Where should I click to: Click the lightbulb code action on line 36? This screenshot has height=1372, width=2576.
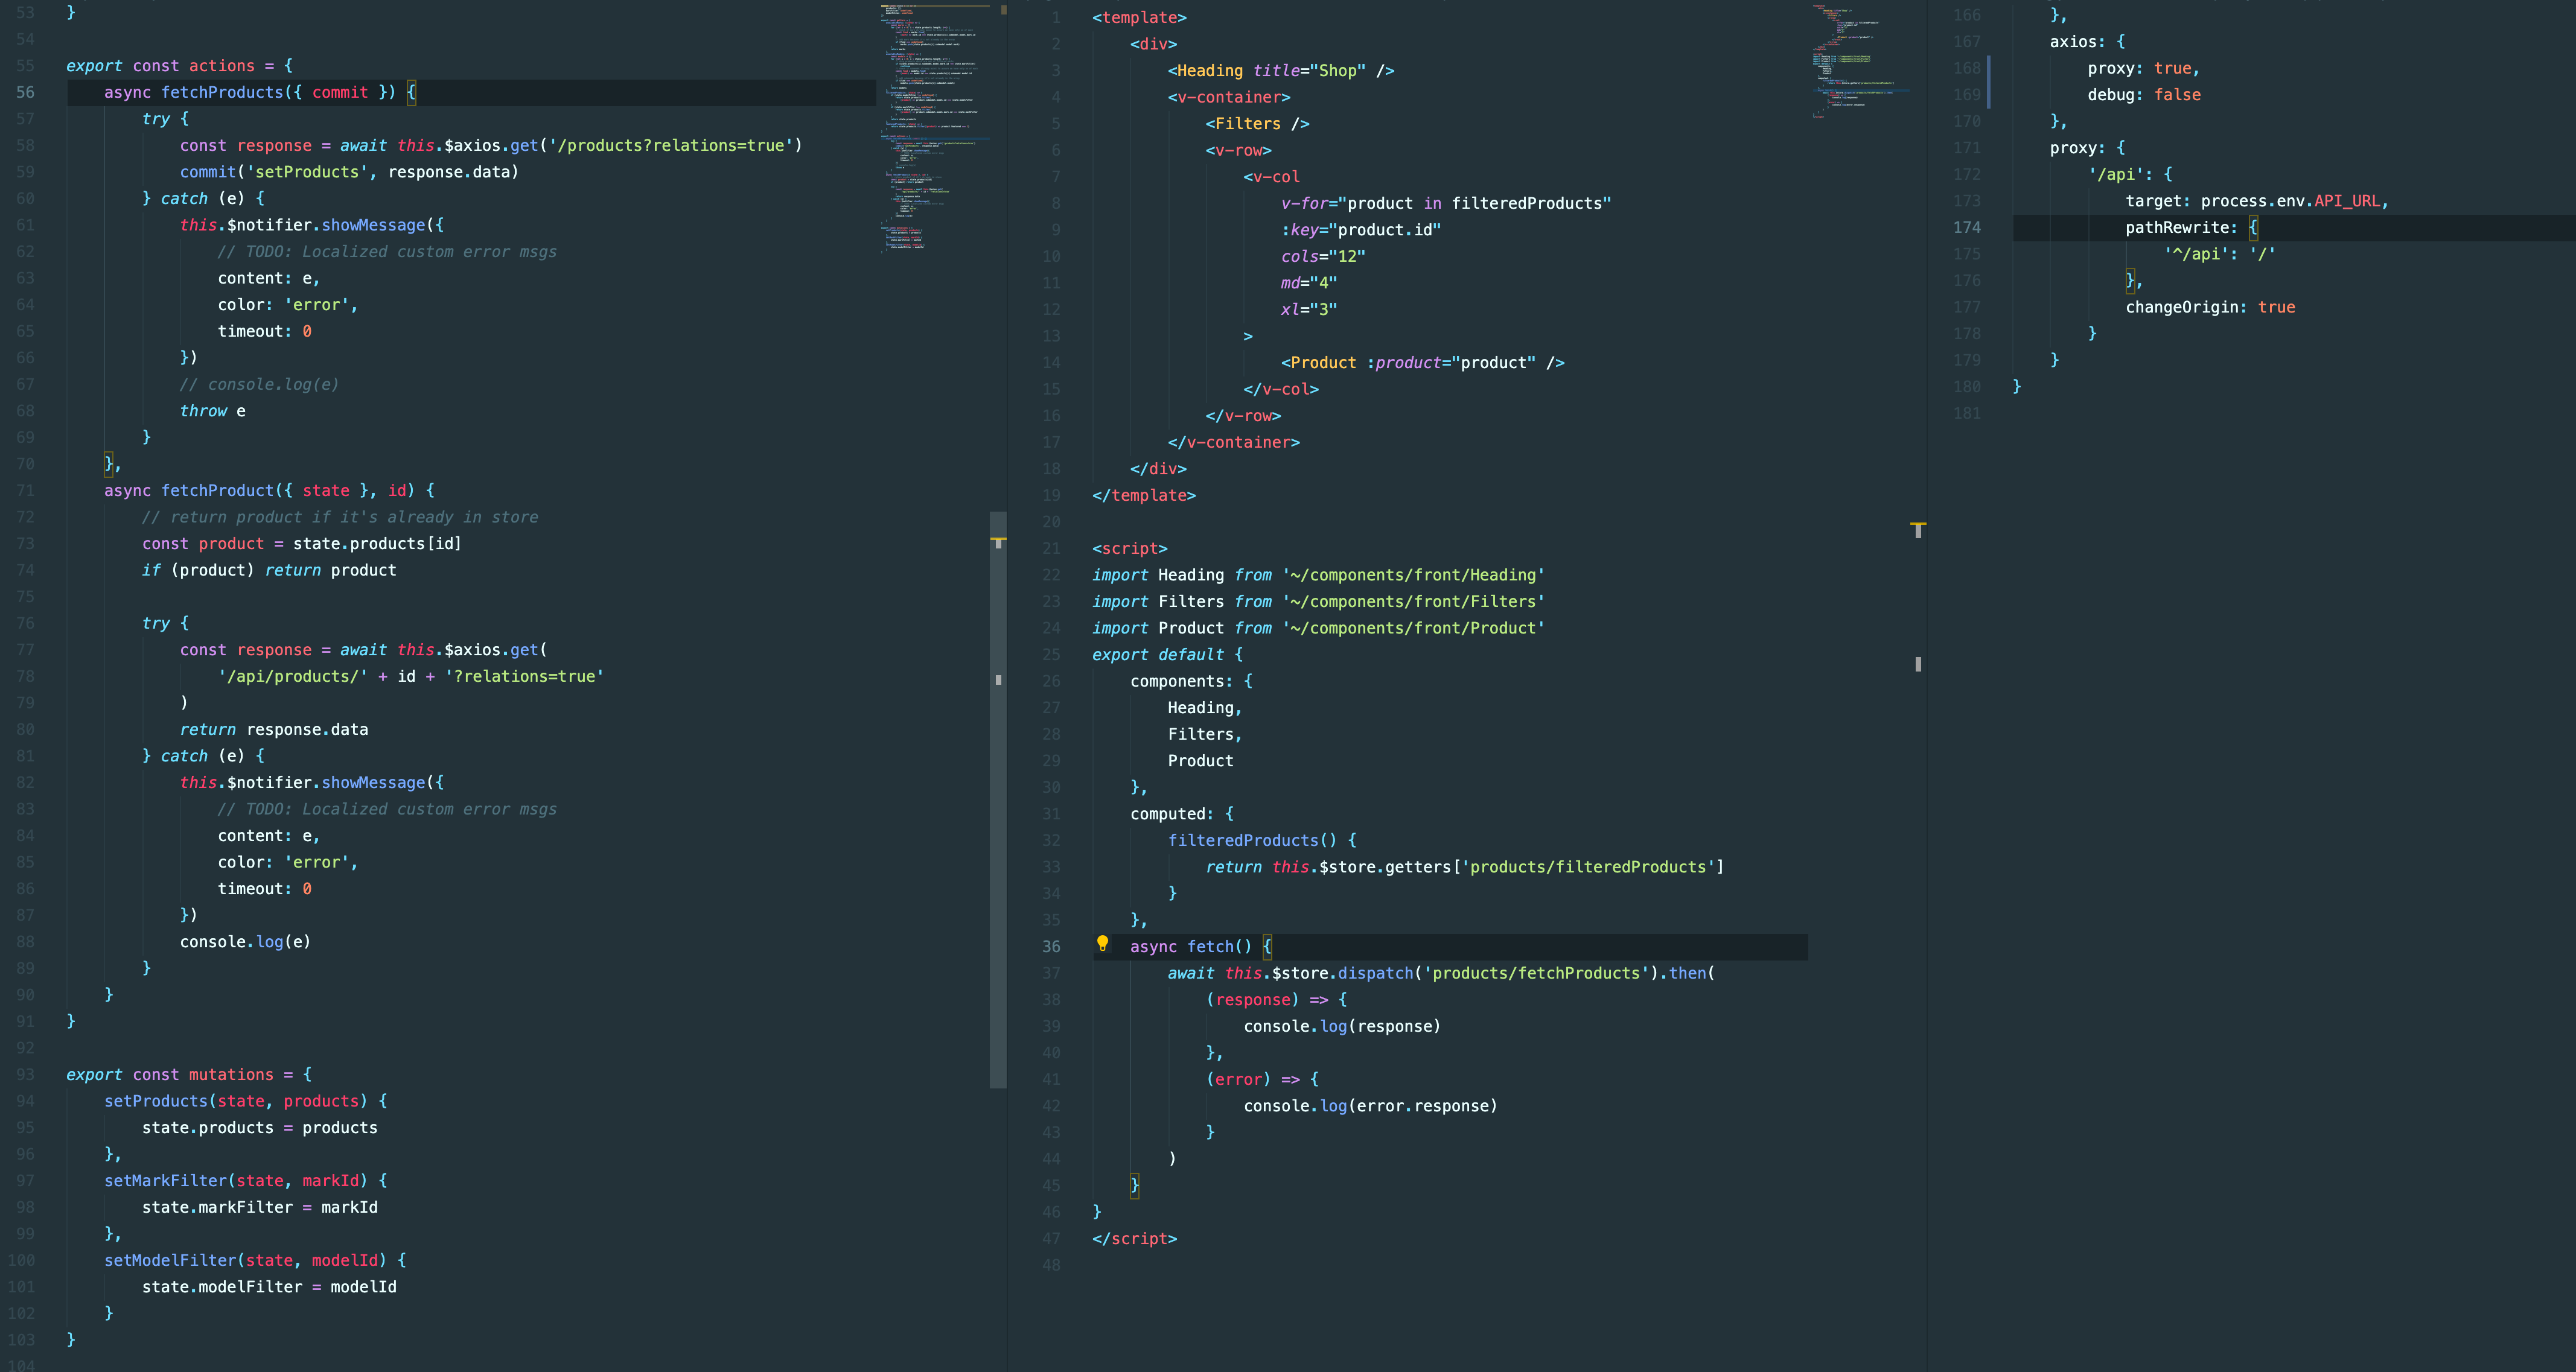1102,944
